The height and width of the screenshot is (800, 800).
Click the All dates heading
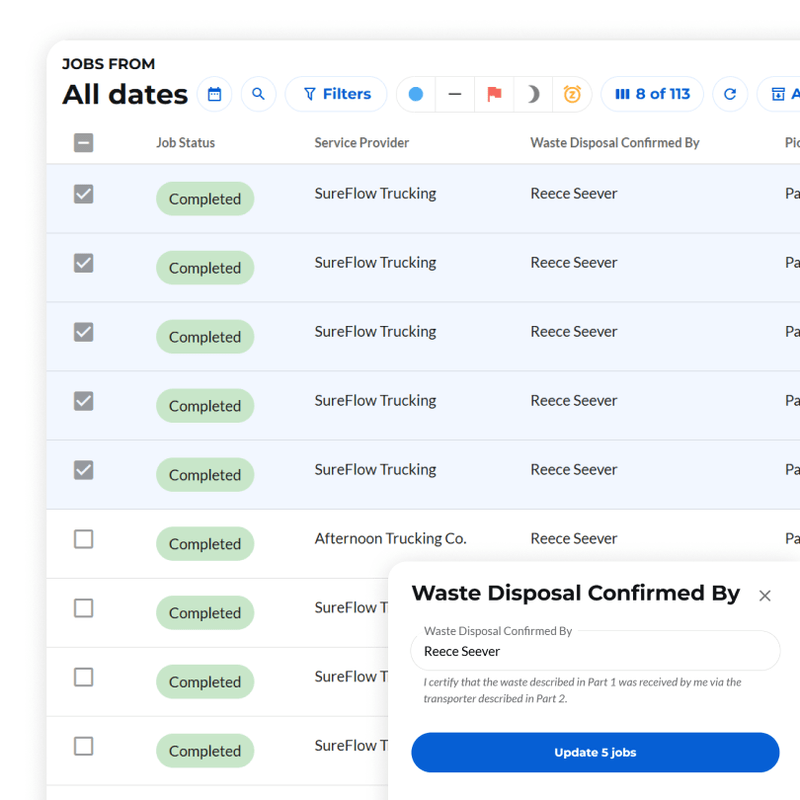(x=125, y=95)
